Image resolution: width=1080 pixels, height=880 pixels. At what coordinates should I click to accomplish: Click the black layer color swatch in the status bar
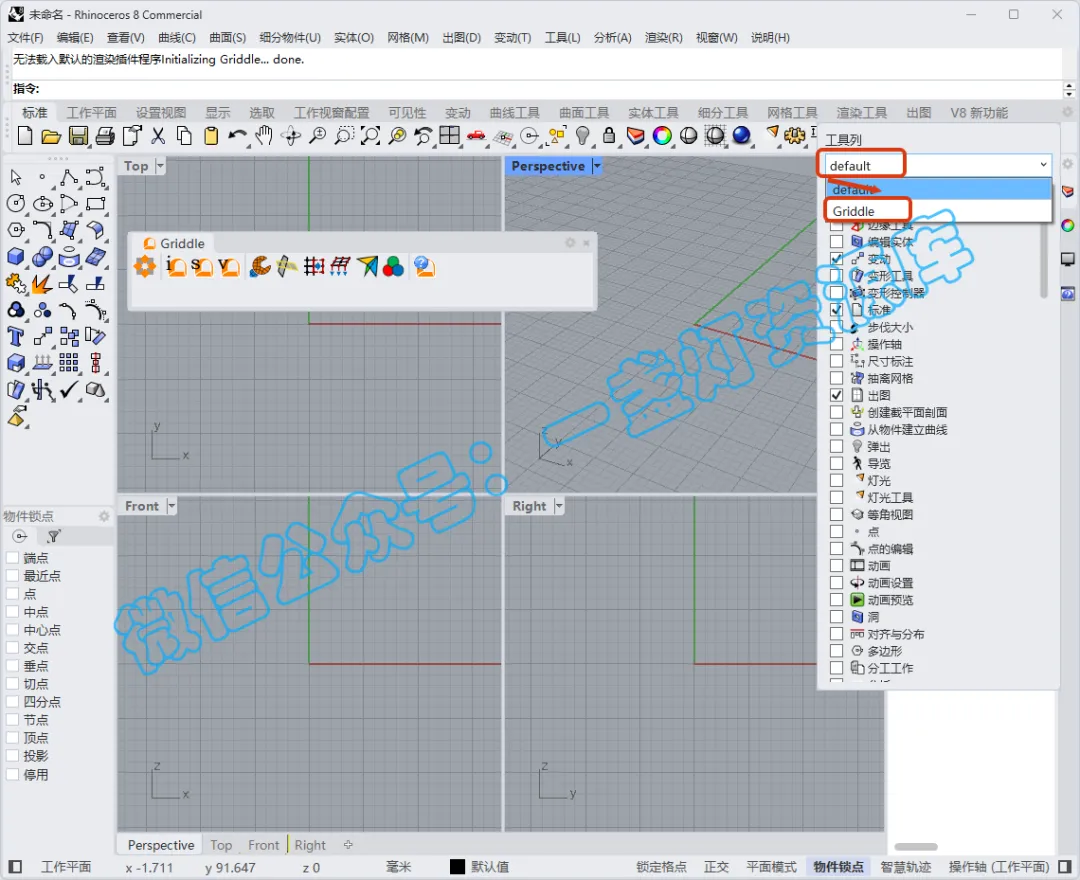coord(457,867)
